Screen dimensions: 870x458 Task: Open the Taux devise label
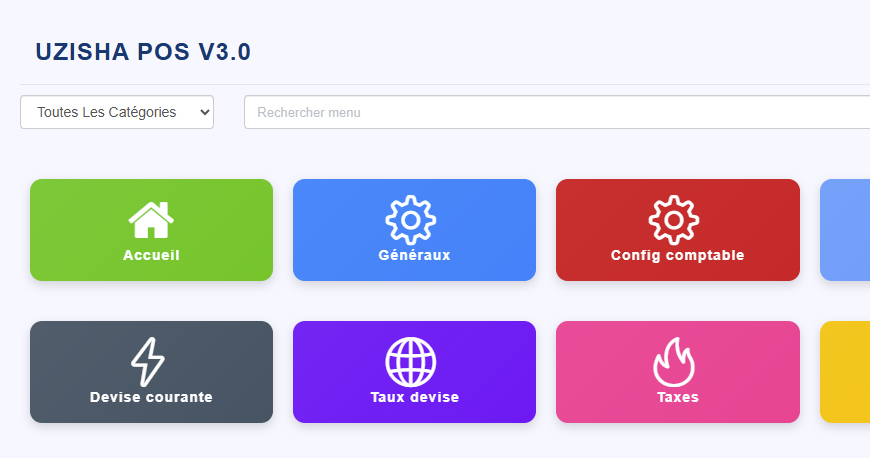[x=414, y=397]
